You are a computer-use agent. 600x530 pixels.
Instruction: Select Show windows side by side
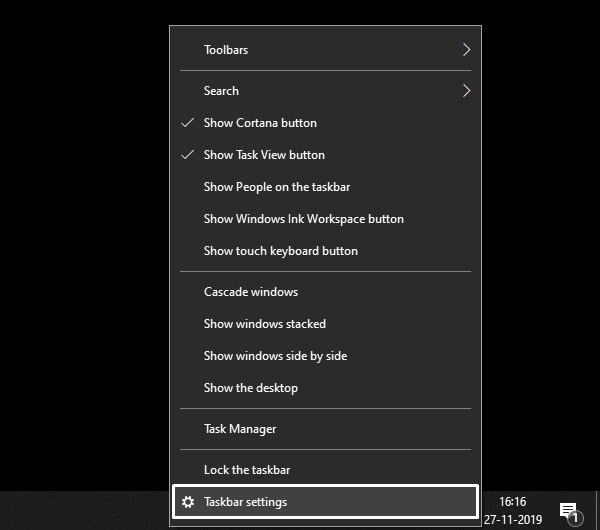[x=325, y=356]
